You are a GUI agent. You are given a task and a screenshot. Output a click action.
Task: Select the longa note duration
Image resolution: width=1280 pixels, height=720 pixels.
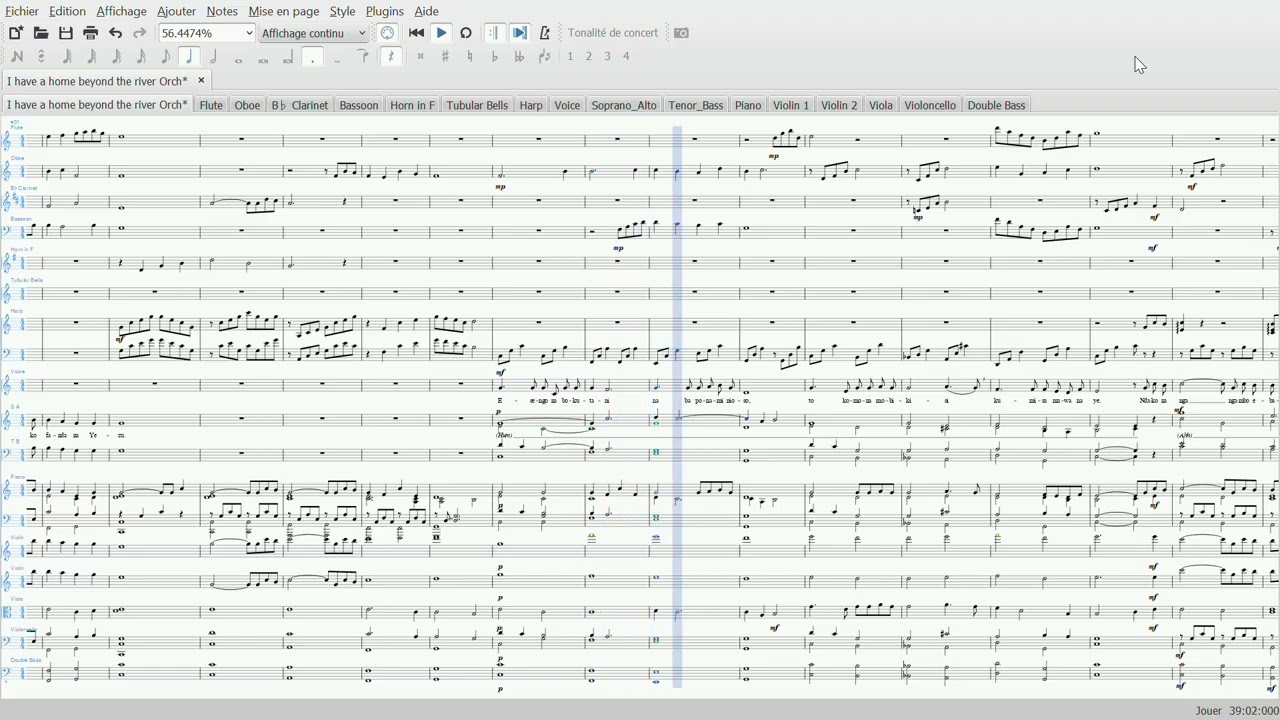(288, 57)
